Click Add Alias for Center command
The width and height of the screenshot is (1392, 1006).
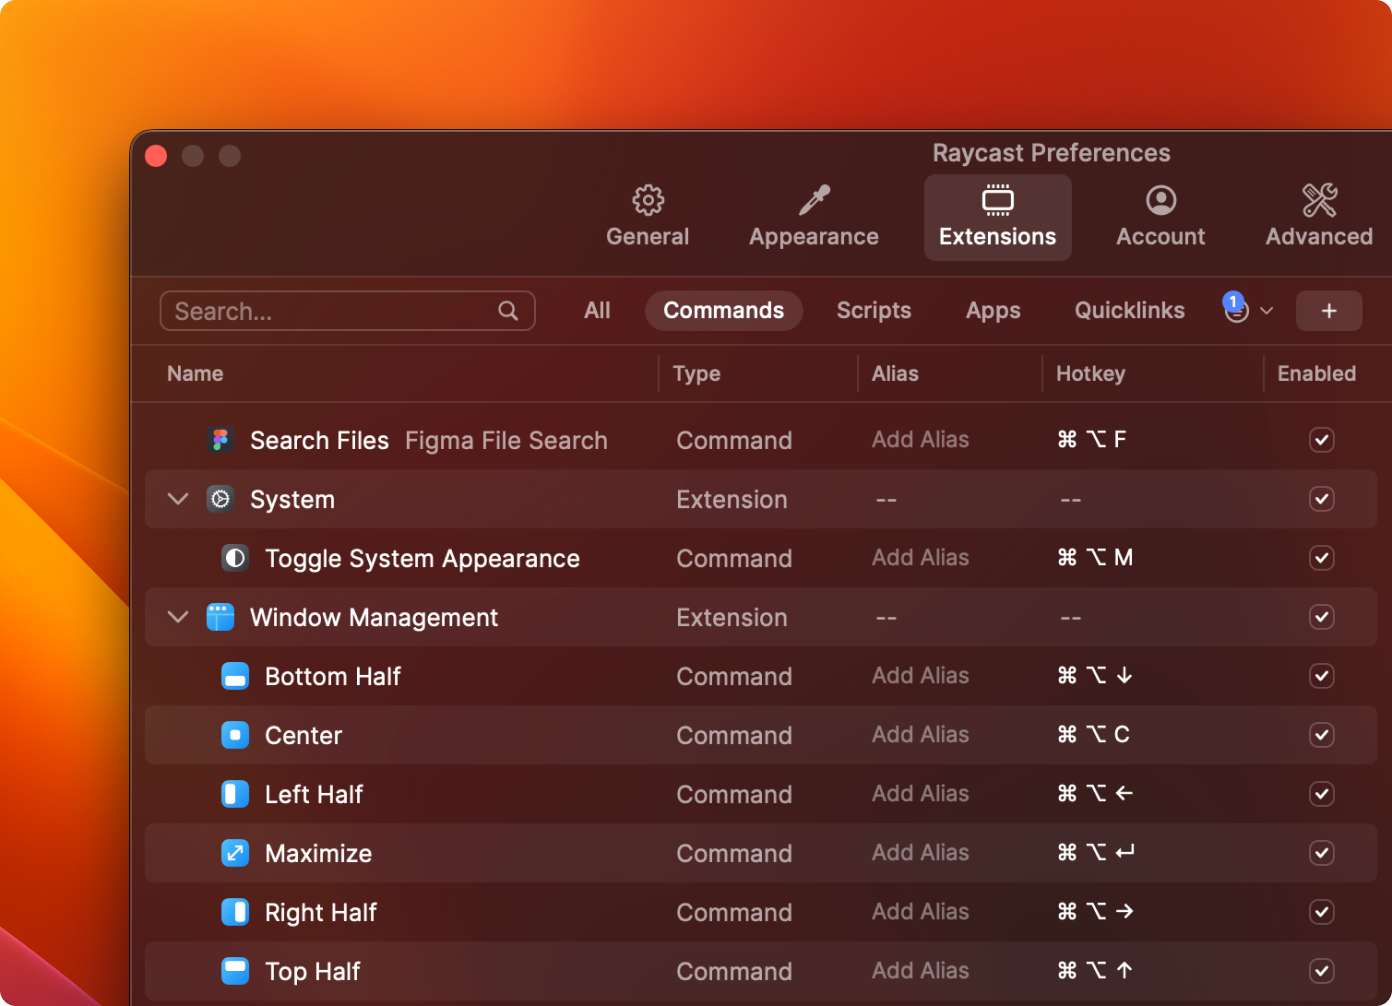920,735
